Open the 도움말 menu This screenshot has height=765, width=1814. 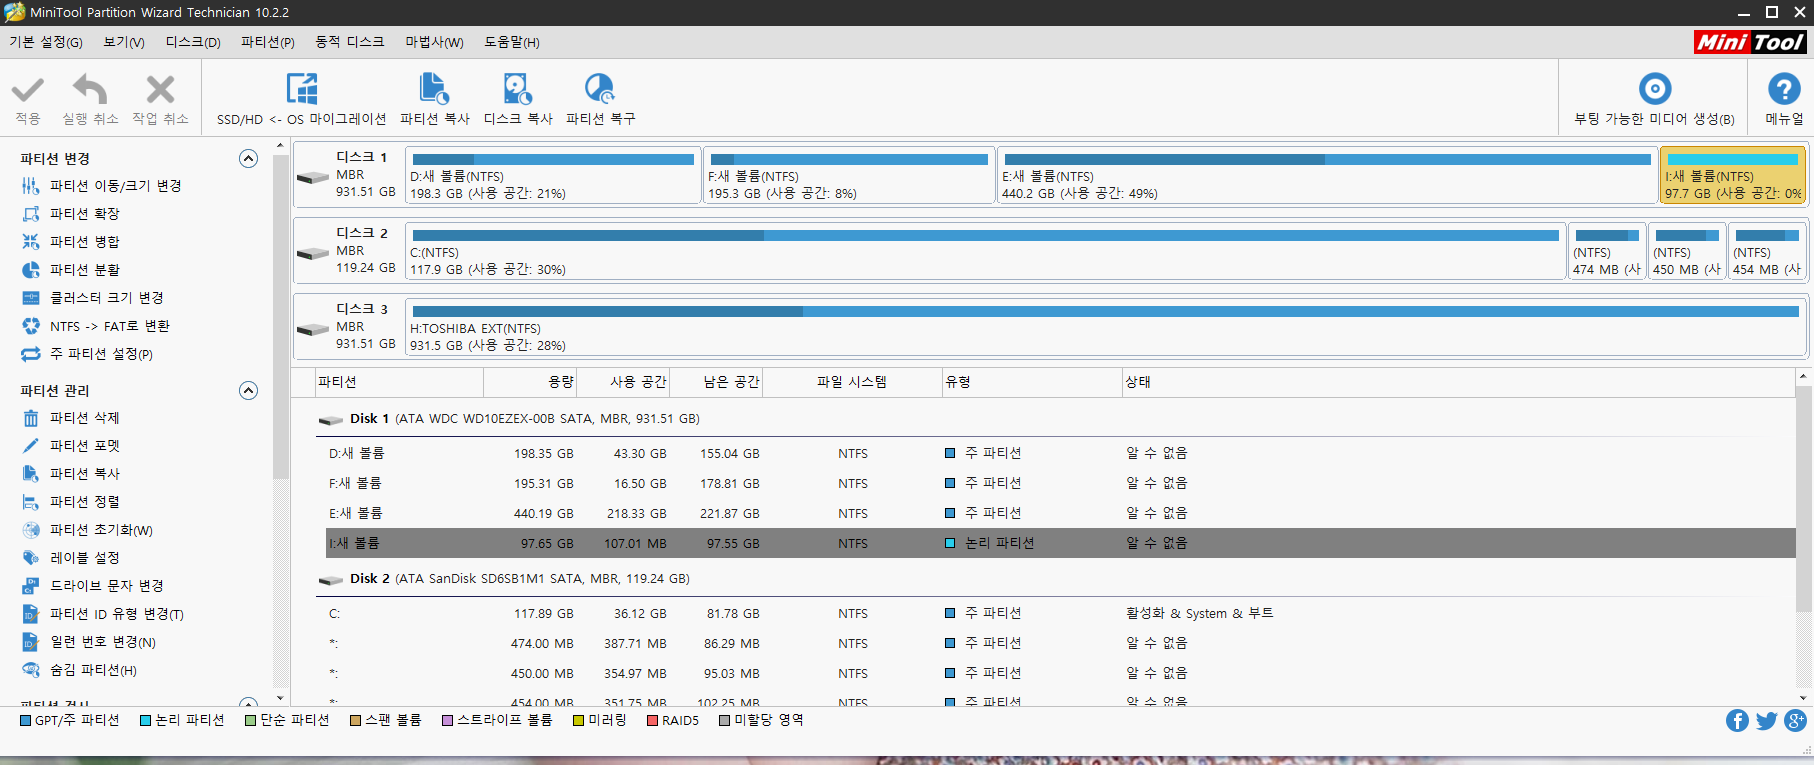(512, 42)
